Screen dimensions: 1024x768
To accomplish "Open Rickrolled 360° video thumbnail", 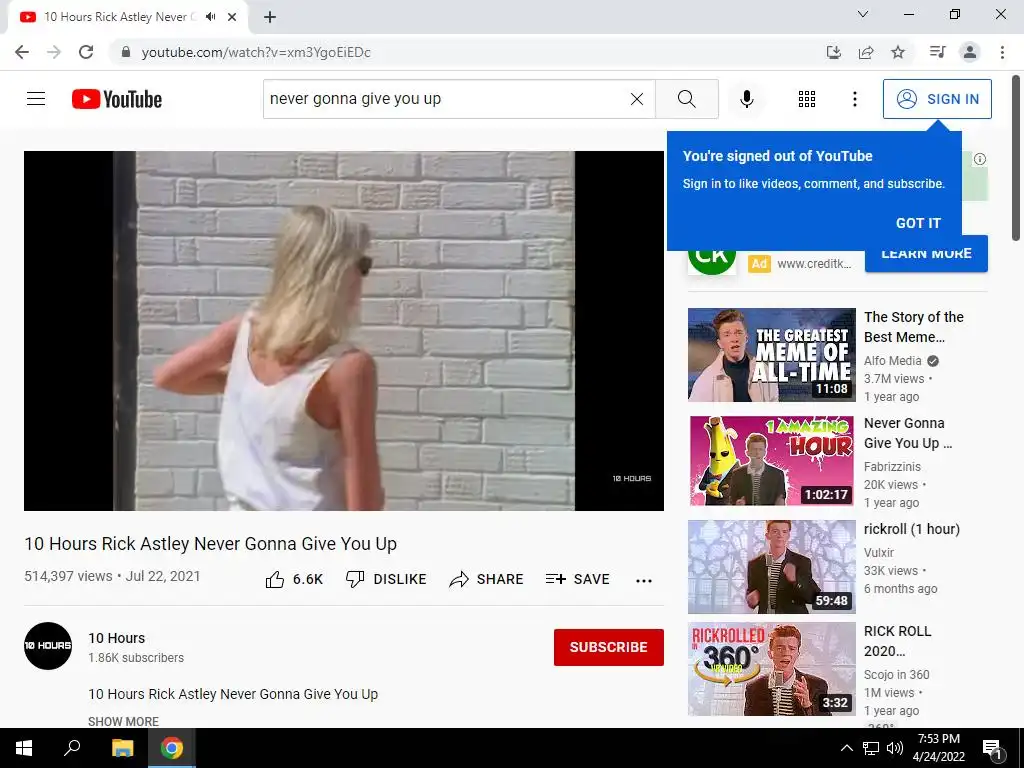I will pos(771,669).
